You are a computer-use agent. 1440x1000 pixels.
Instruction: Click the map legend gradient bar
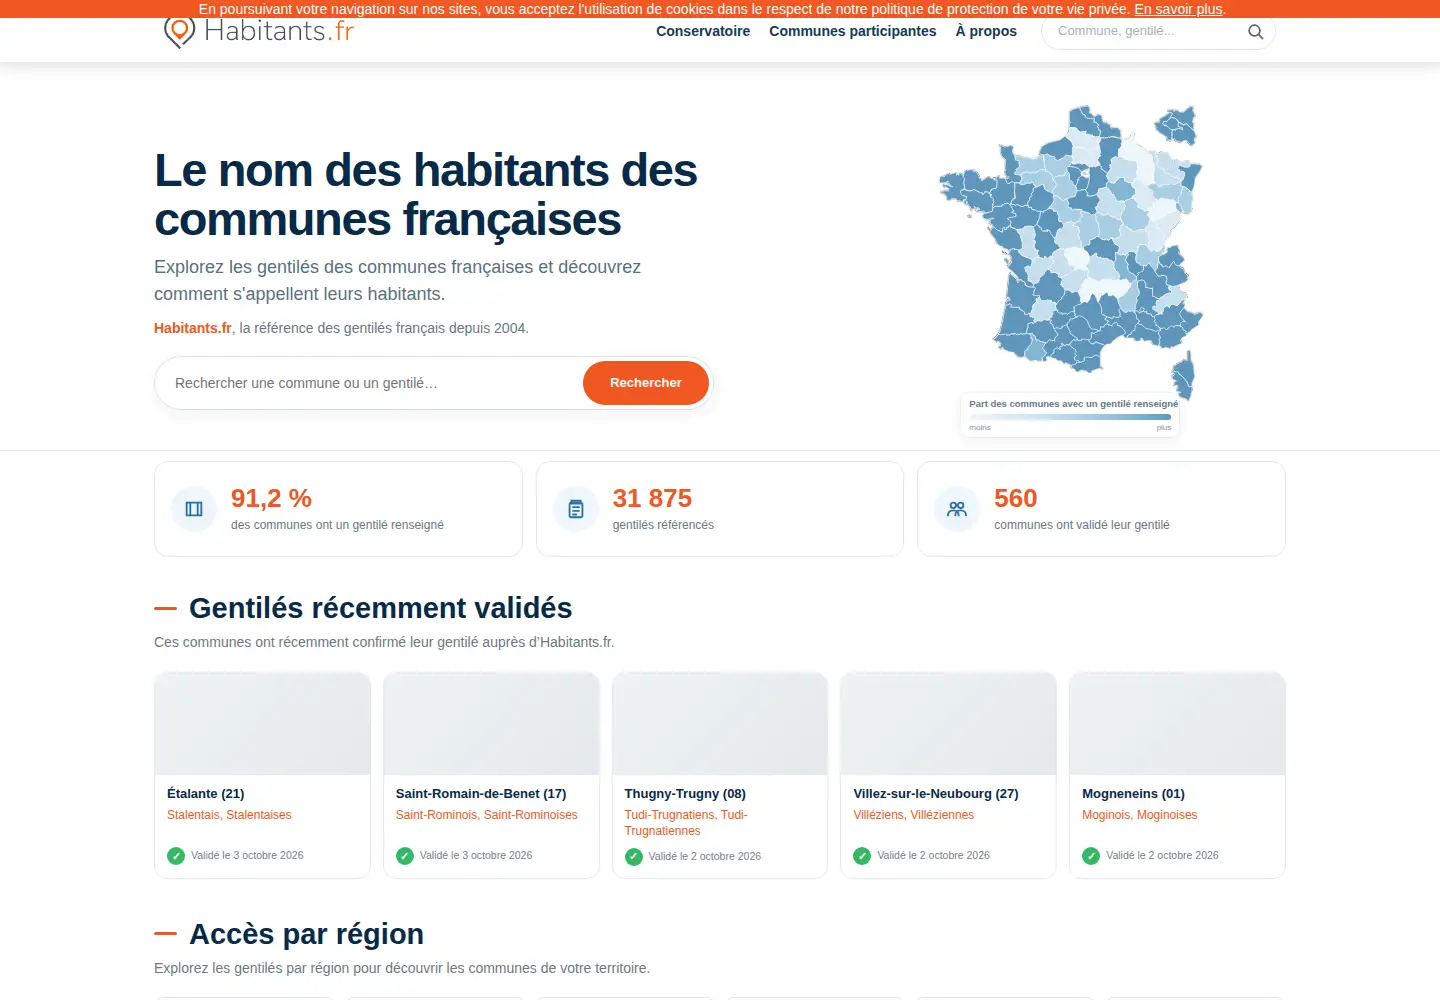(1070, 417)
